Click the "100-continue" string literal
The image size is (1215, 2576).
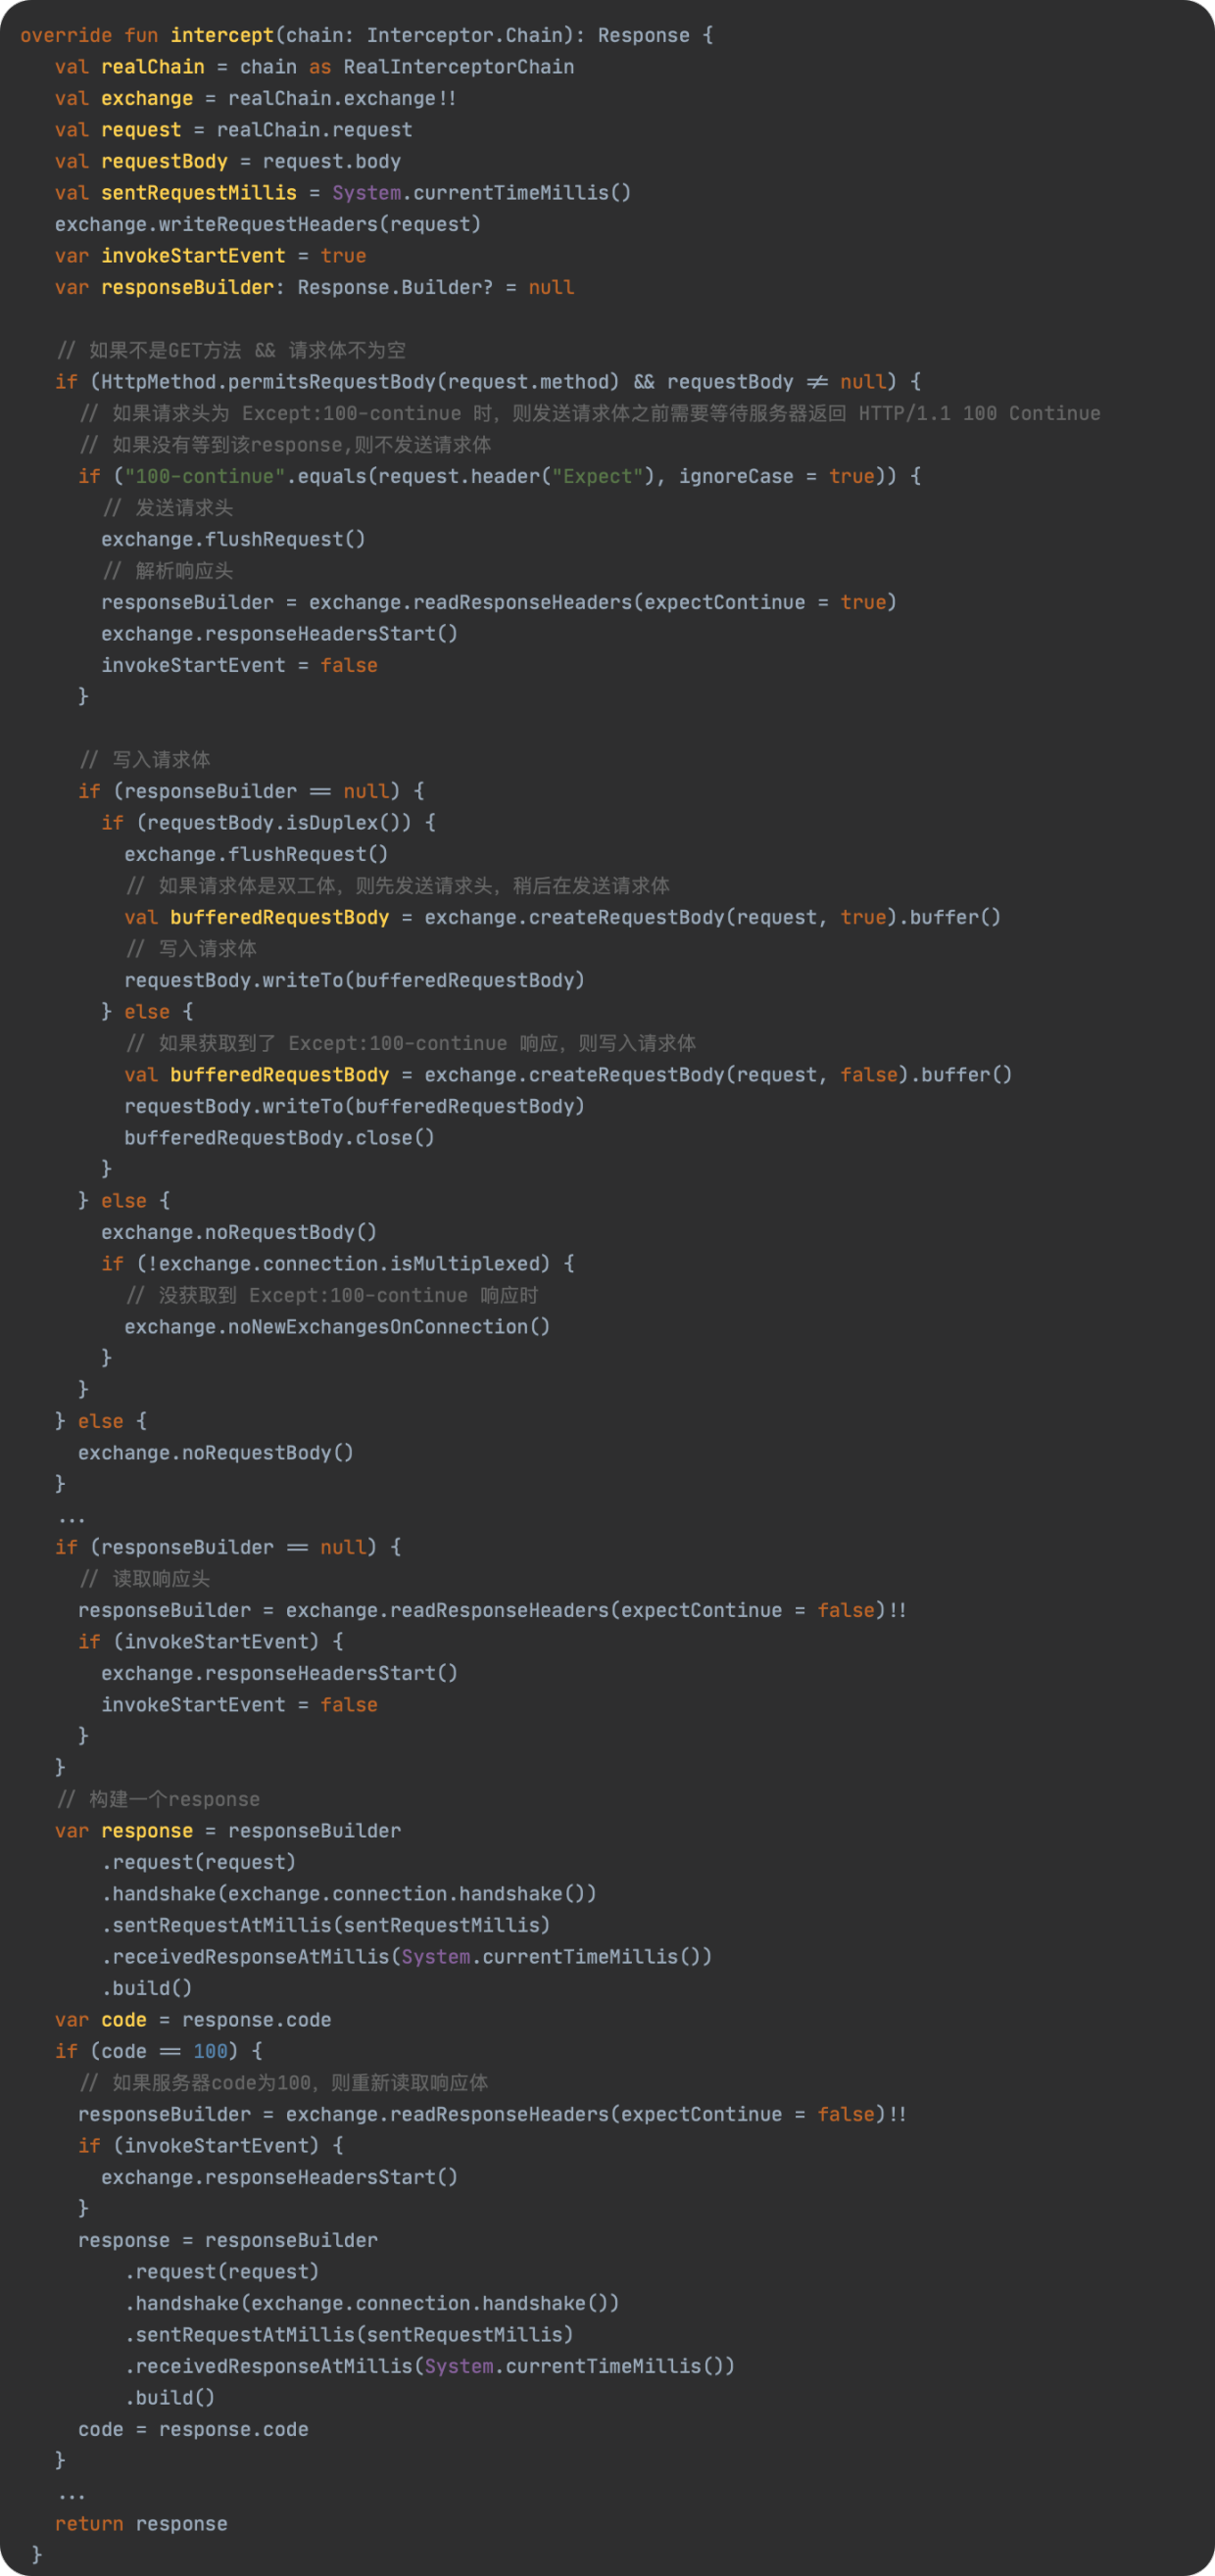[x=205, y=476]
